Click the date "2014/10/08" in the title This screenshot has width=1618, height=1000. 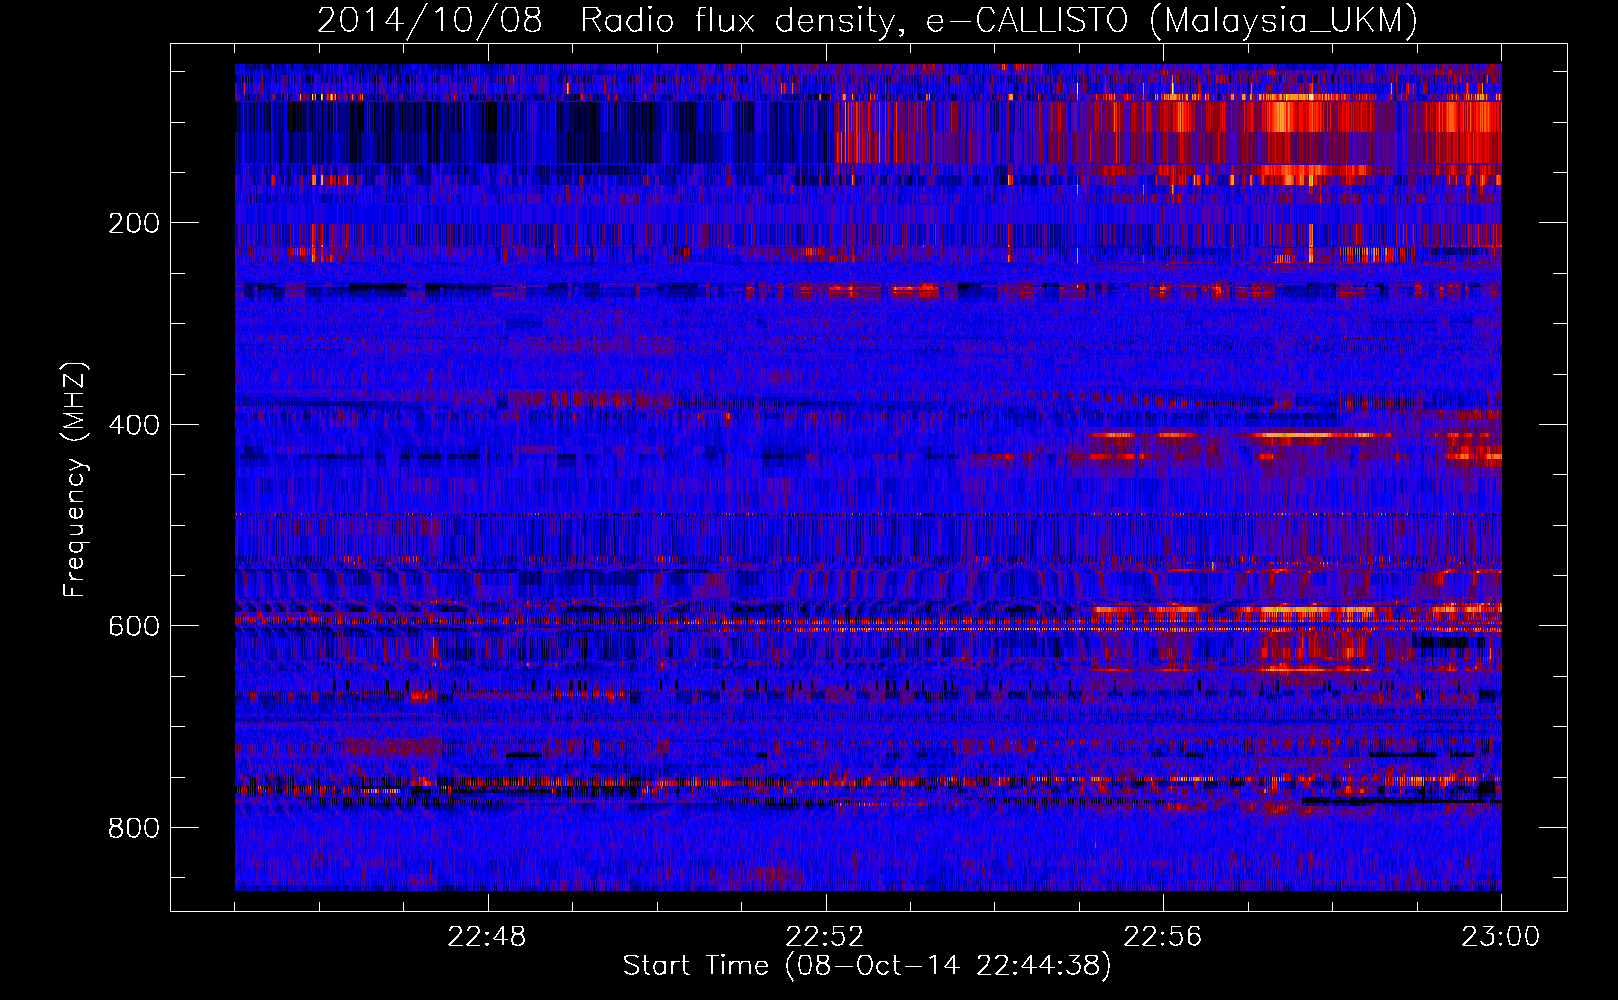click(430, 21)
